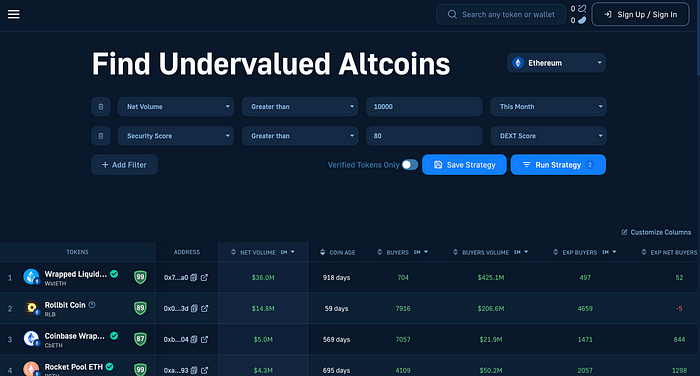Click Wrapped Liquid net volume $36.0M
700x376 pixels.
263,277
